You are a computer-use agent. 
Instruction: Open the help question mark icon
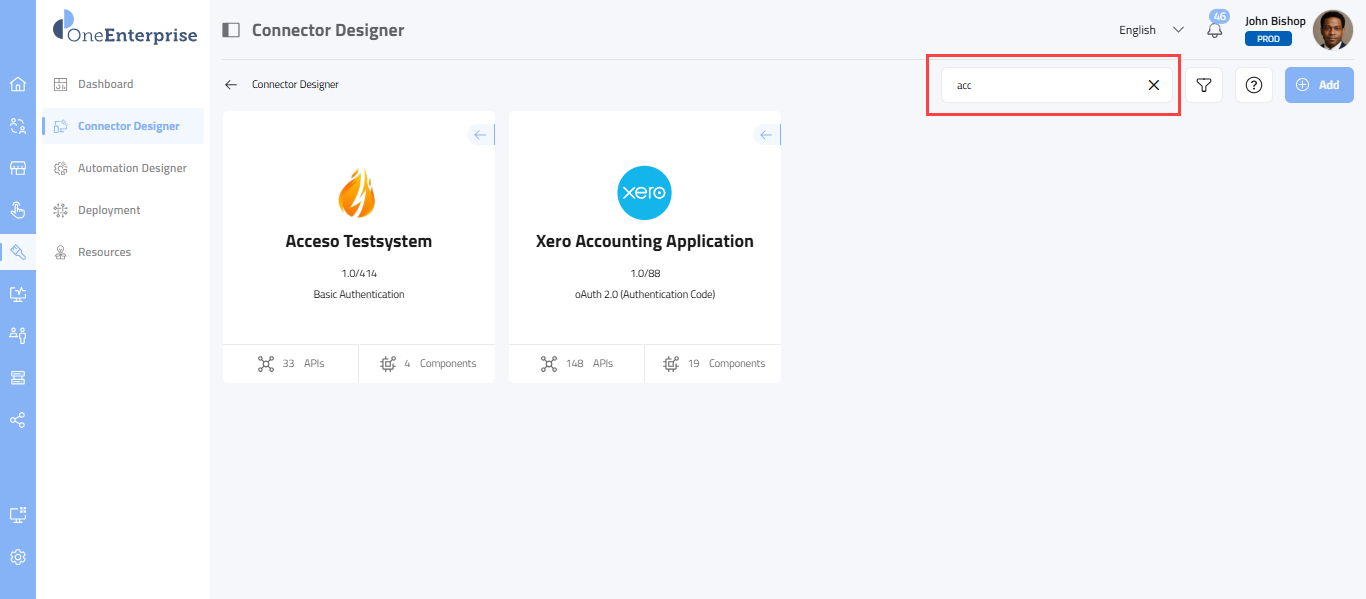[1254, 85]
